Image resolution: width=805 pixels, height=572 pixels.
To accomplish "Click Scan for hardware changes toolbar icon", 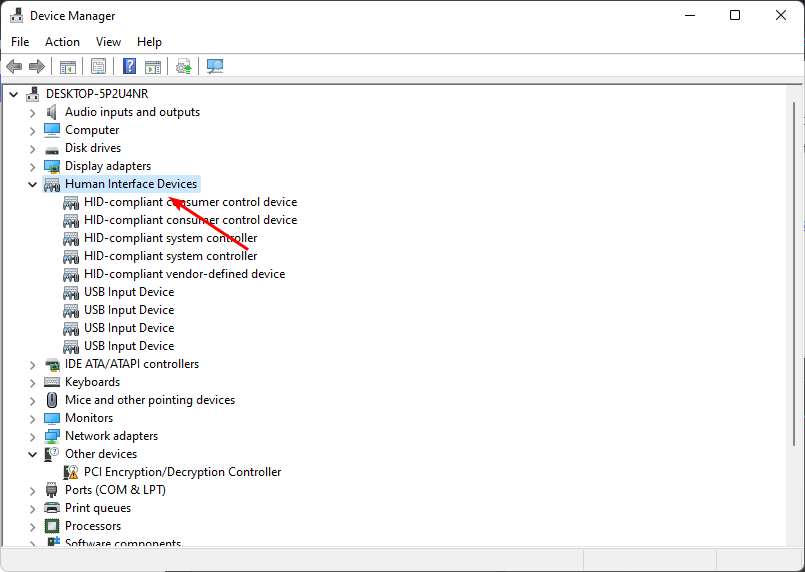I will tap(215, 66).
